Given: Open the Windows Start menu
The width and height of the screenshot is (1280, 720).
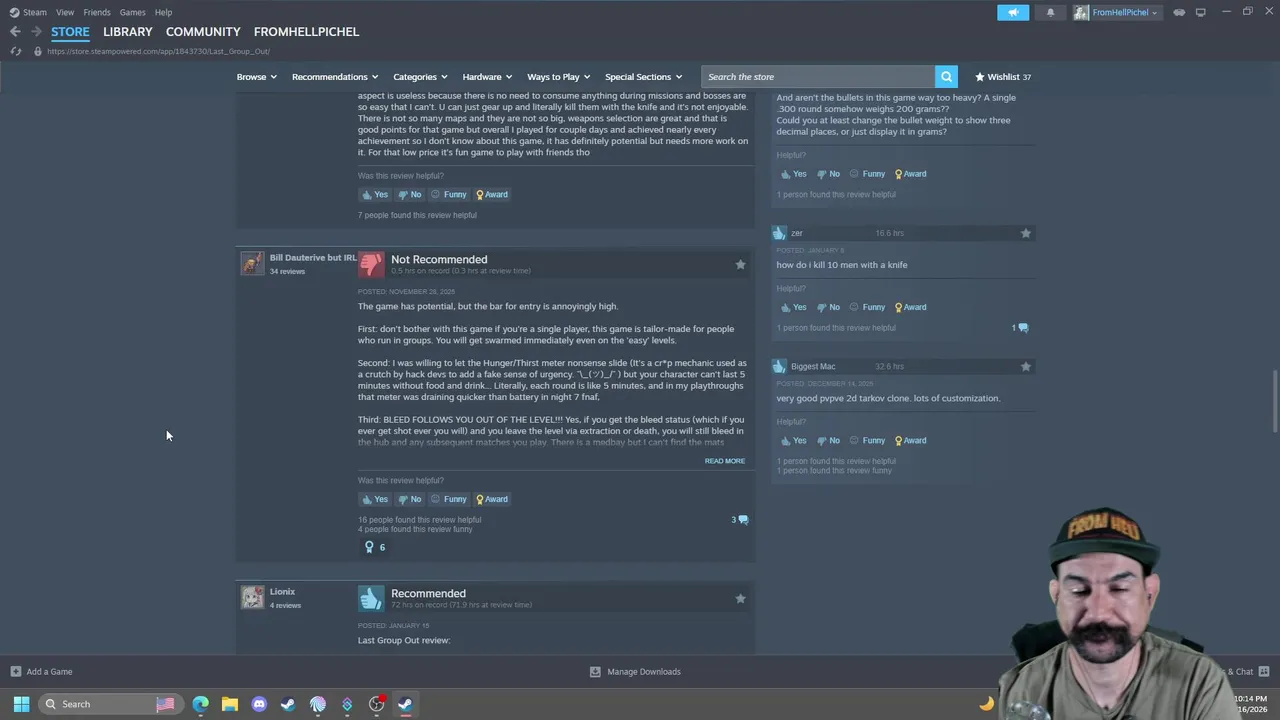Looking at the screenshot, I should click(21, 704).
